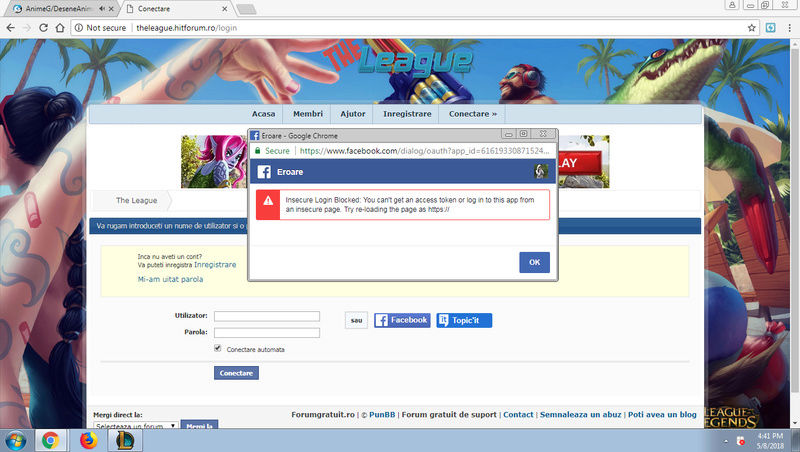Screen dimensions: 800x452
Task: Toggle the Conectare automata checkbox
Action: (x=218, y=348)
